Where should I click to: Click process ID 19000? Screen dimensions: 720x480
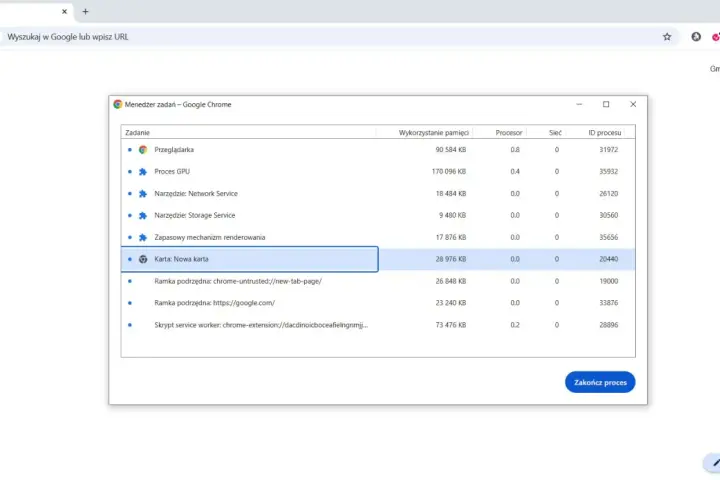(x=608, y=281)
